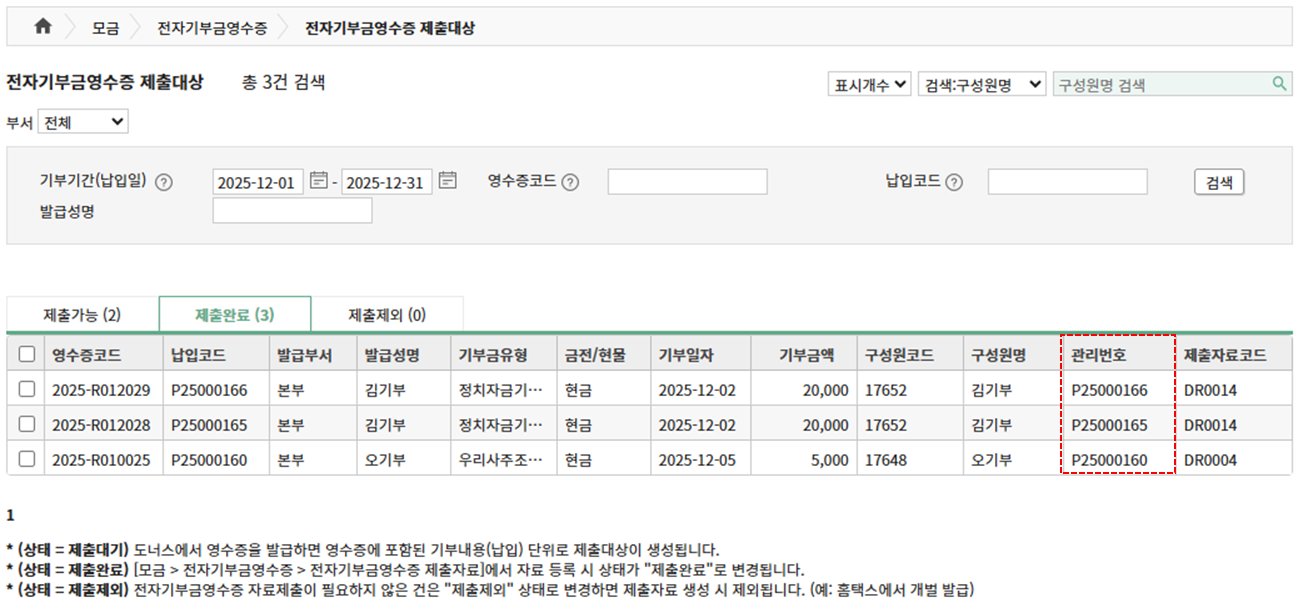The width and height of the screenshot is (1298, 613).
Task: Go to 전자기부금영수증 breadcrumb link
Action: 211,28
